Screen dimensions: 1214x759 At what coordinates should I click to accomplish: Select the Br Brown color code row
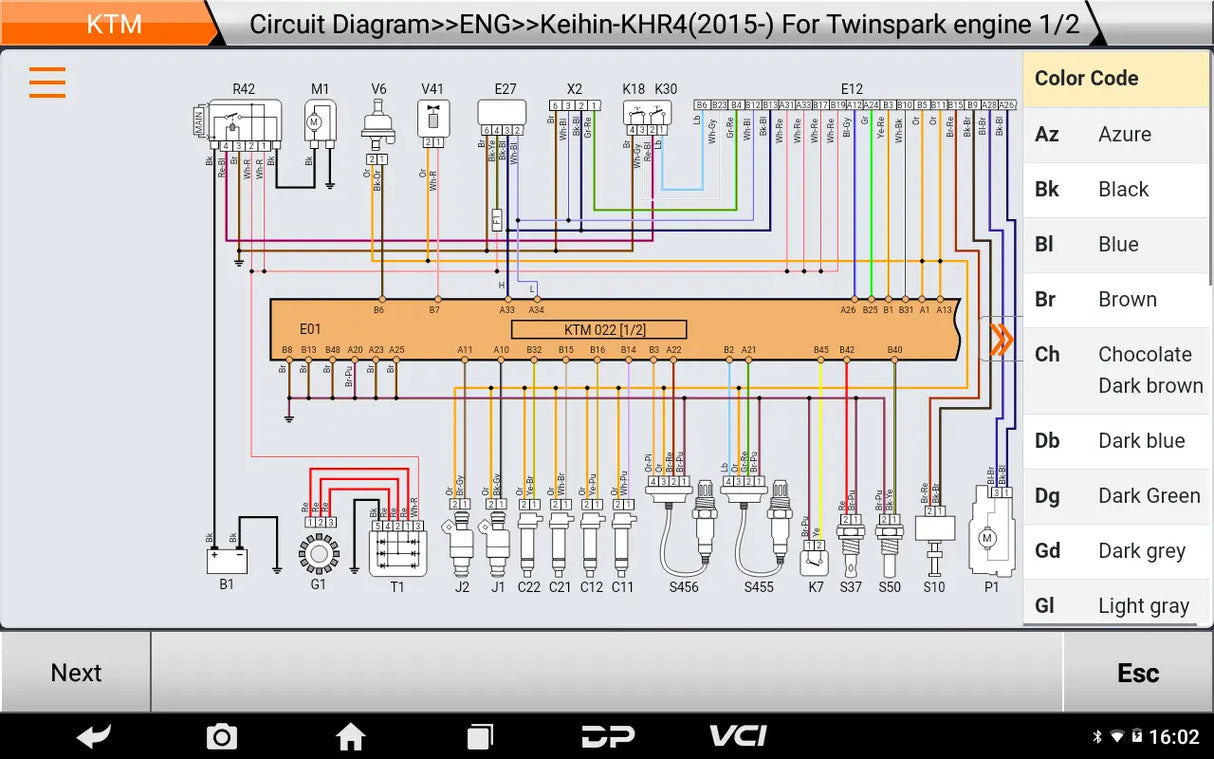pos(1116,299)
